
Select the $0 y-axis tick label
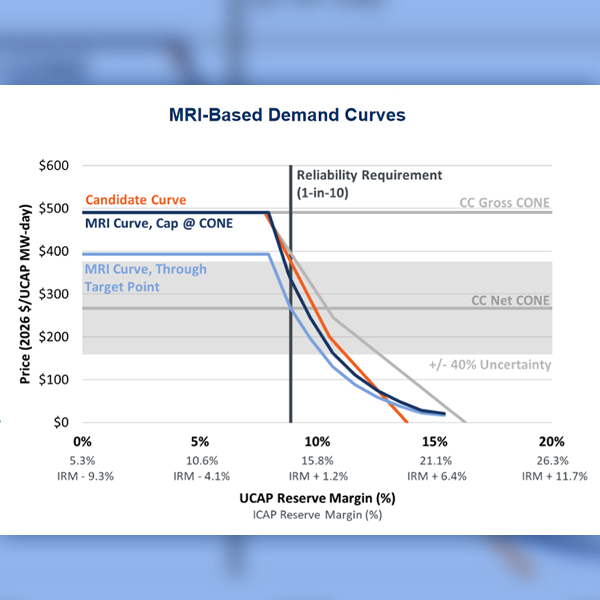tap(62, 423)
